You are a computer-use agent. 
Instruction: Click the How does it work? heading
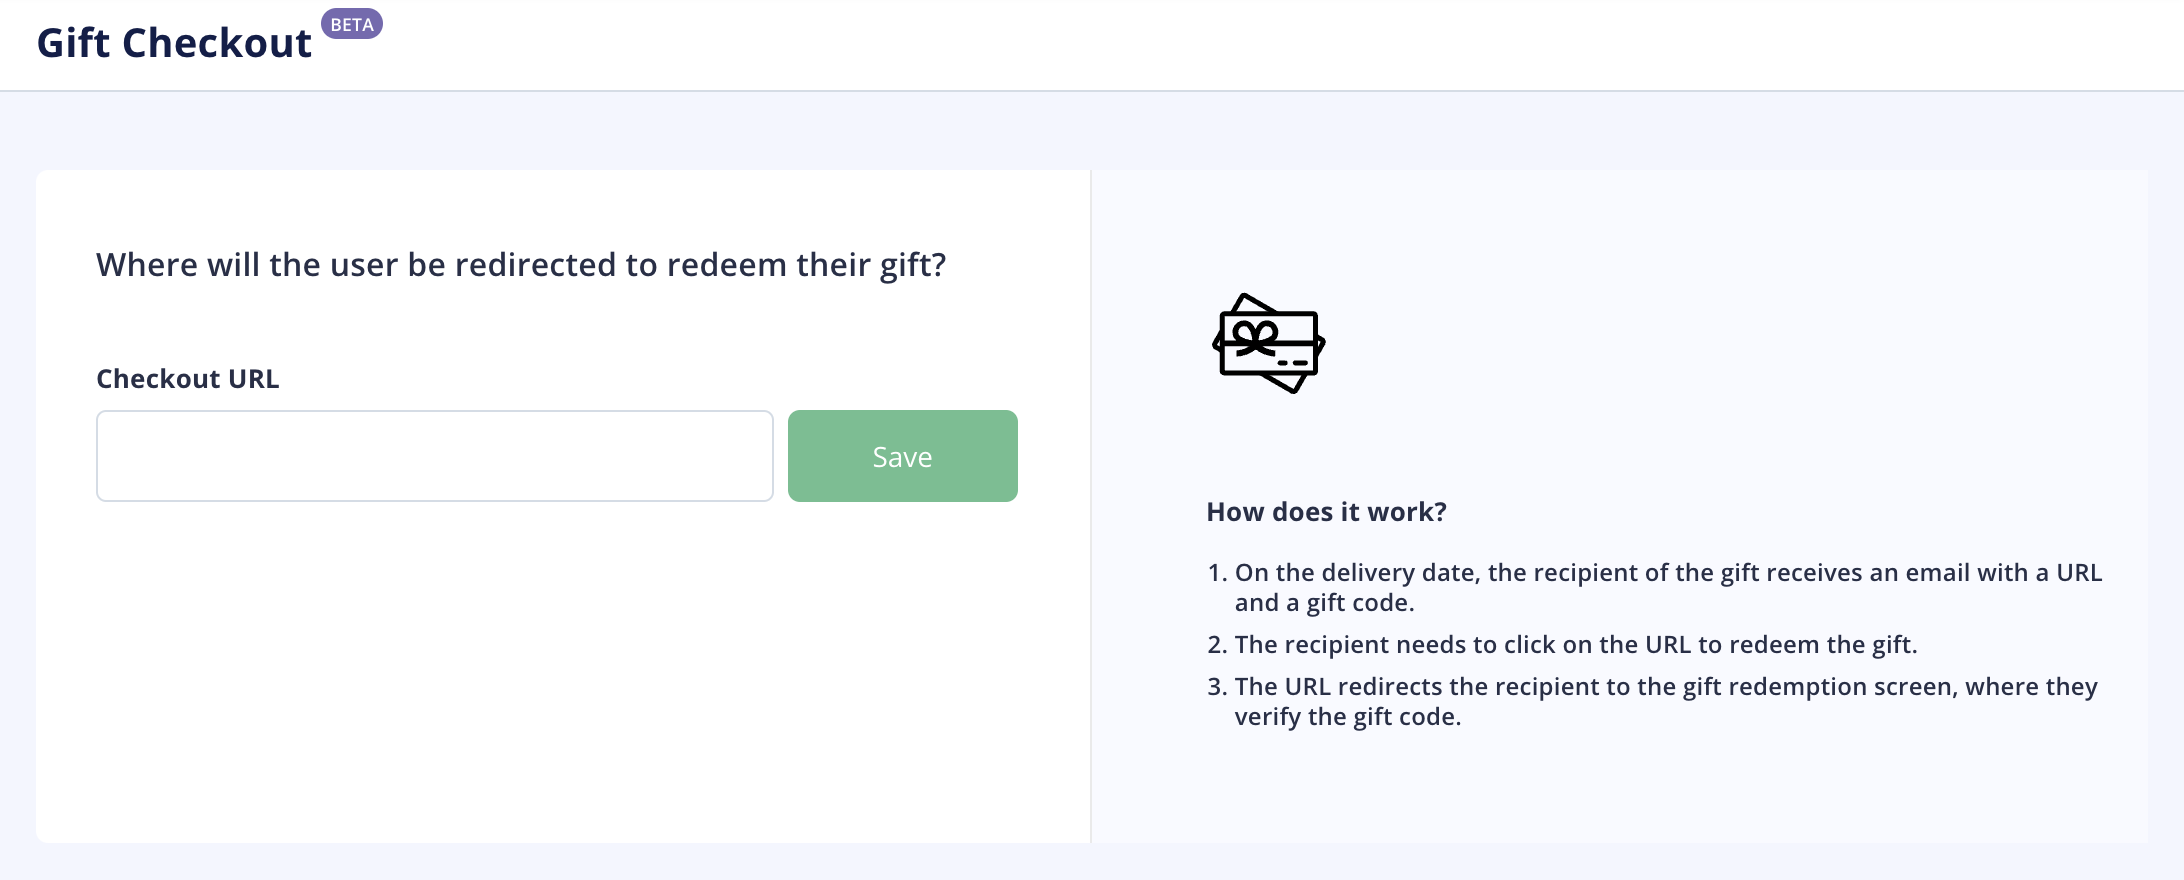(1327, 512)
